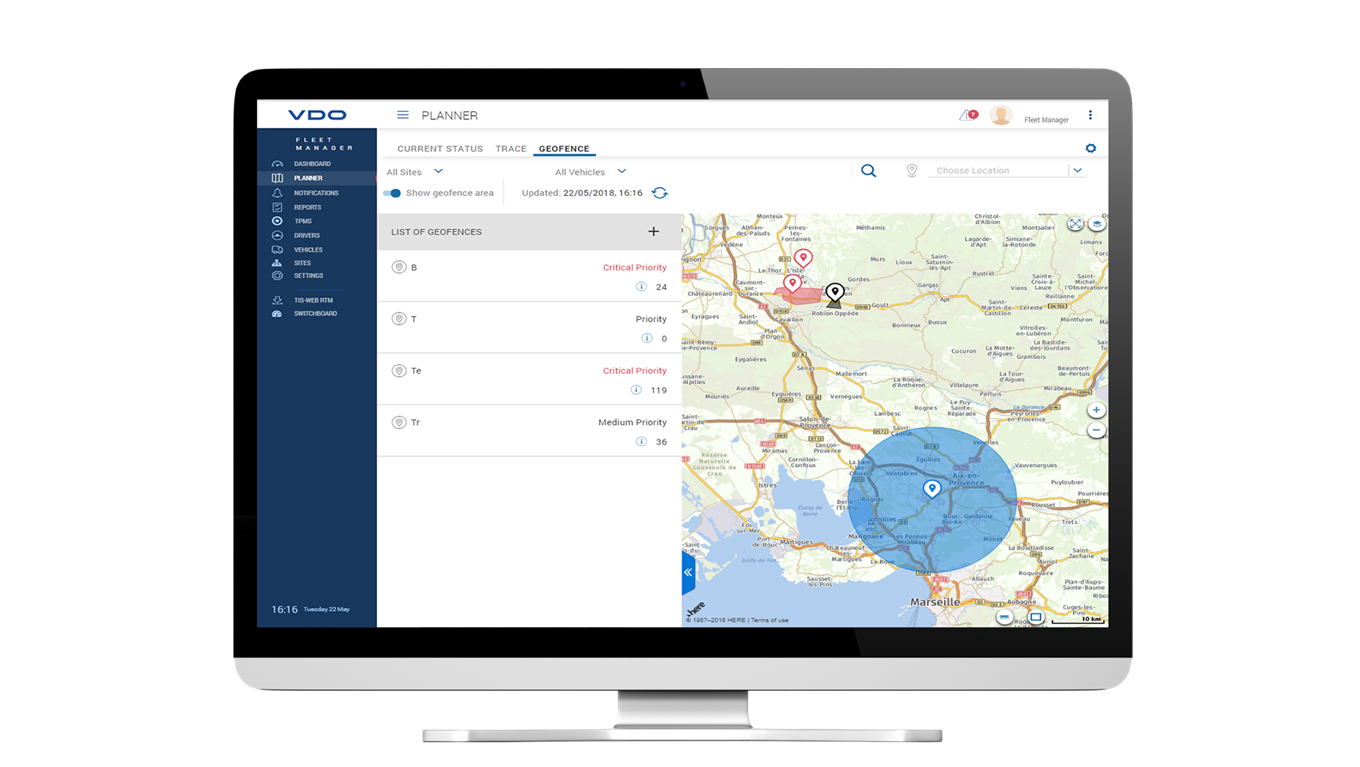This screenshot has height=767, width=1360.
Task: Click the info icon for geofence B
Action: click(x=641, y=287)
